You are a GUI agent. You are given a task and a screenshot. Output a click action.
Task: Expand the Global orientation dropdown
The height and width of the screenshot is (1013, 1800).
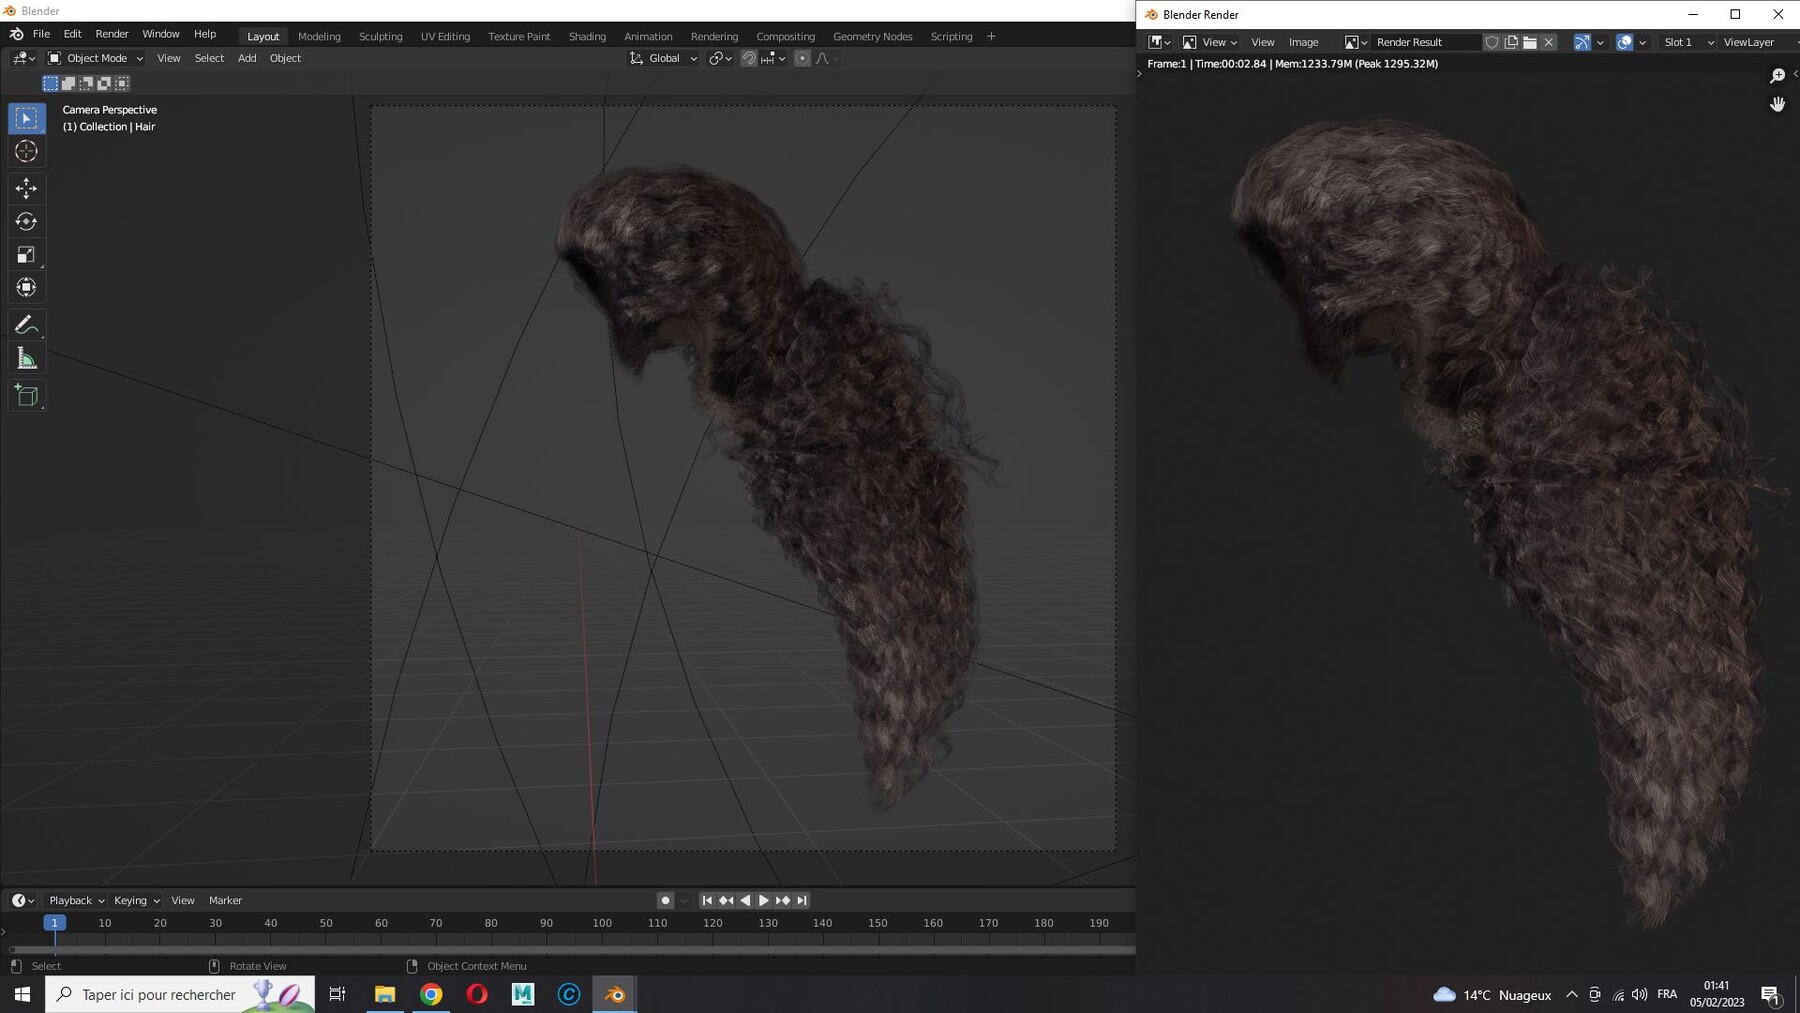663,58
